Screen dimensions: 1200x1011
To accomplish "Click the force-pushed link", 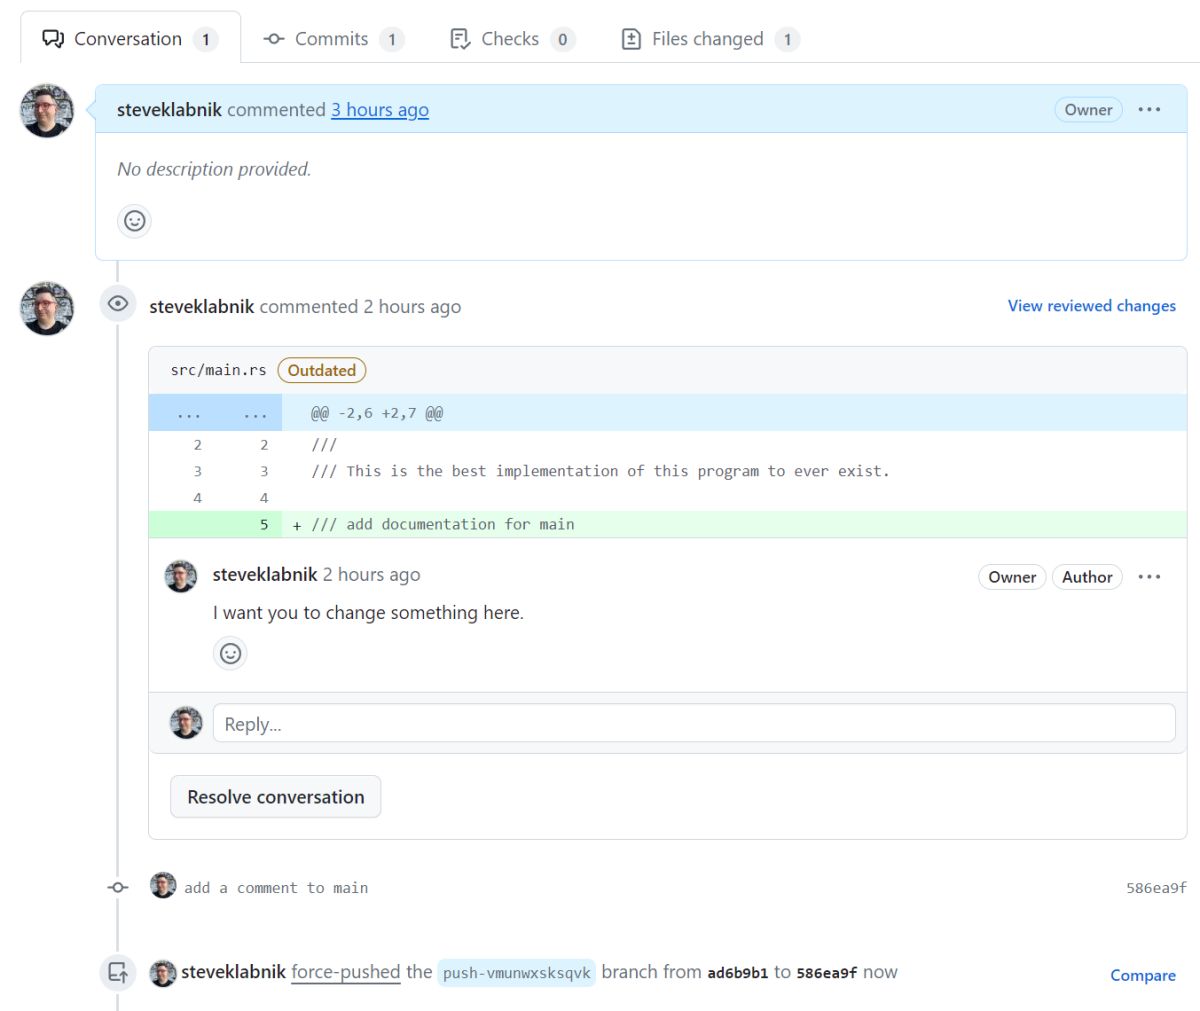I will pyautogui.click(x=346, y=972).
